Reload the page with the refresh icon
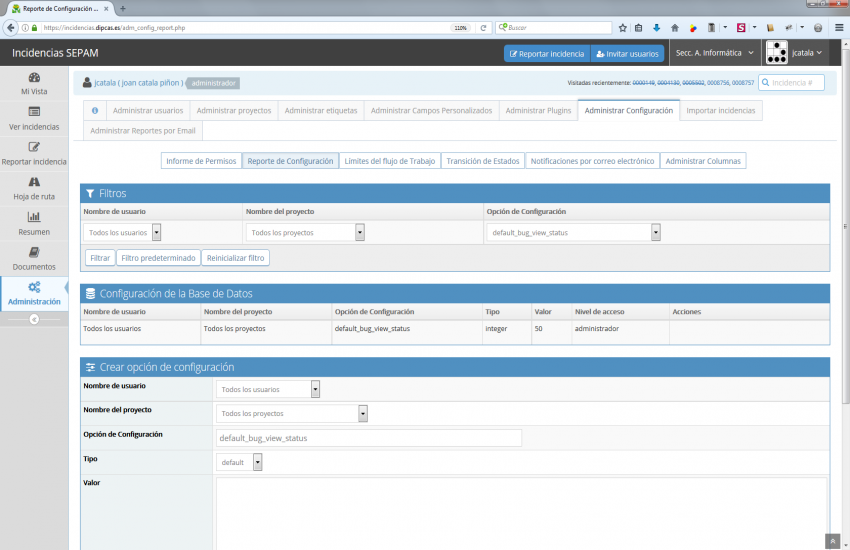 tap(483, 28)
